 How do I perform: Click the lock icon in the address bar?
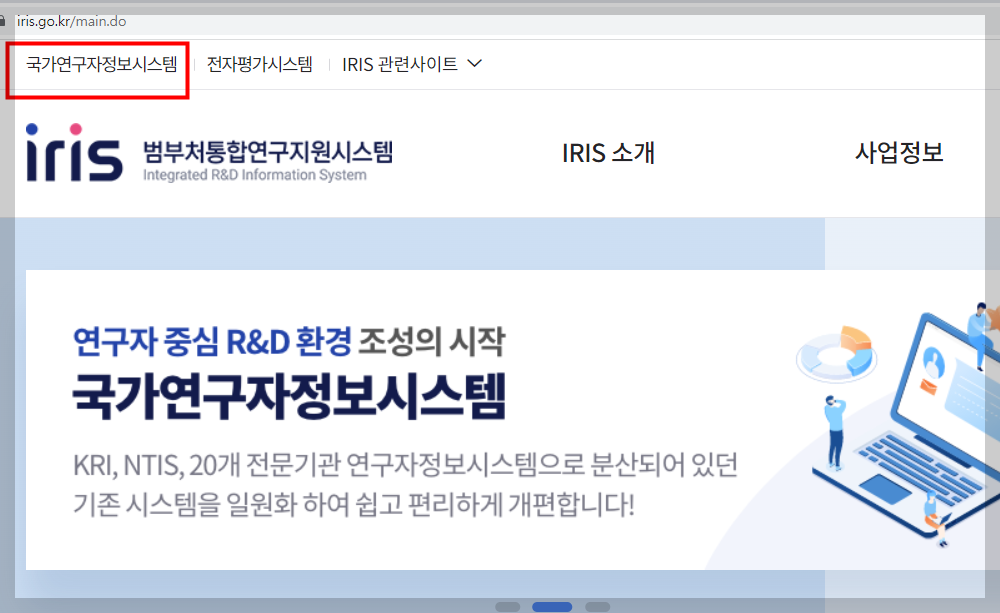pyautogui.click(x=3, y=21)
